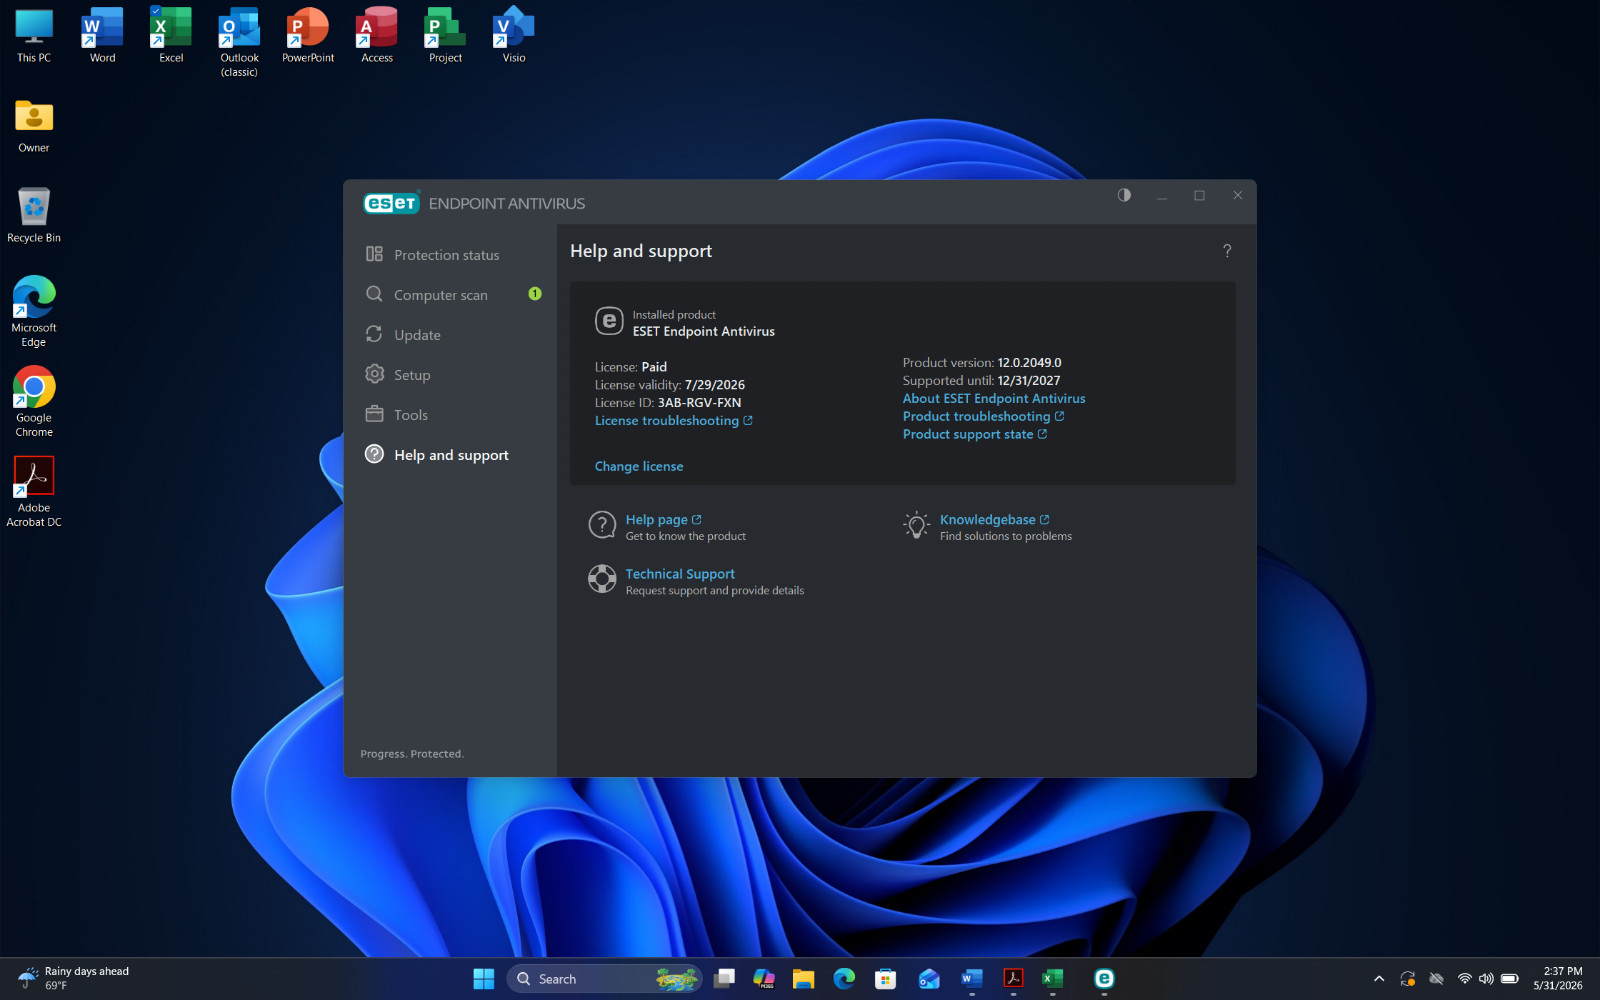Click license validity 7/29/2026 value

[714, 385]
